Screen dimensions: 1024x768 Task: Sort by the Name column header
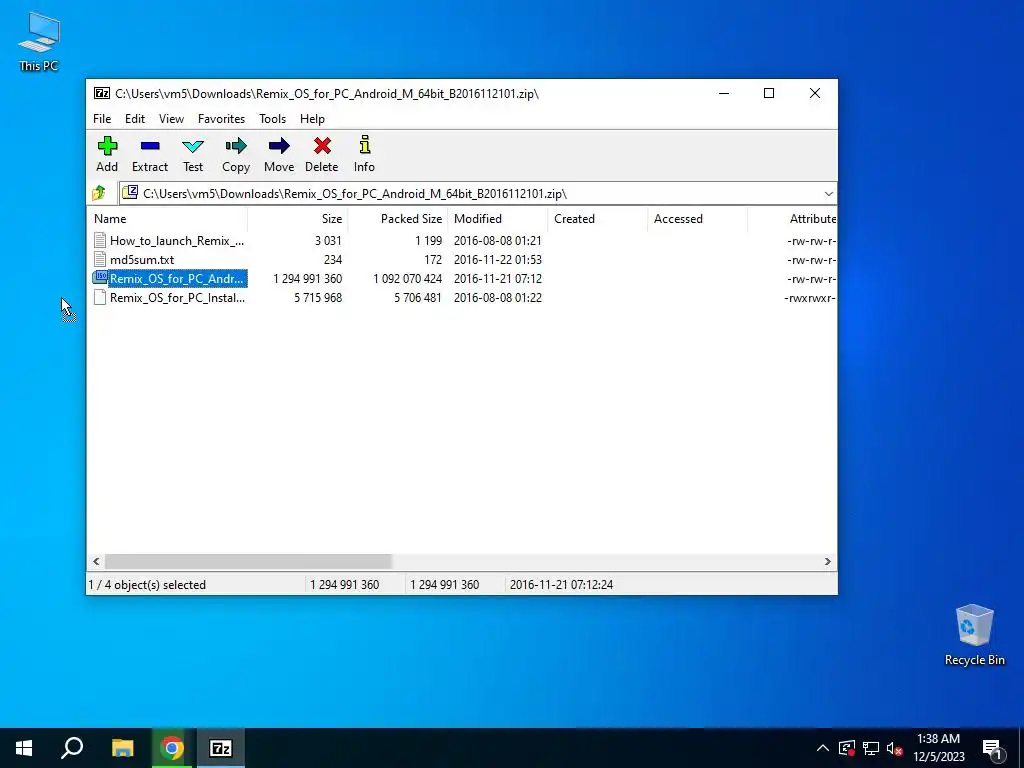click(167, 219)
